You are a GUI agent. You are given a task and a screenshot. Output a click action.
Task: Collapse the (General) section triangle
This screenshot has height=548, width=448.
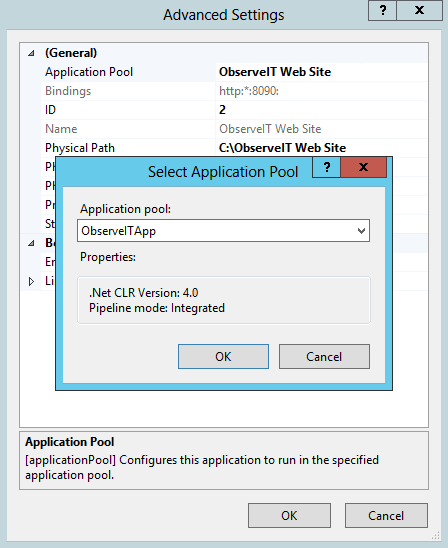click(x=31, y=53)
